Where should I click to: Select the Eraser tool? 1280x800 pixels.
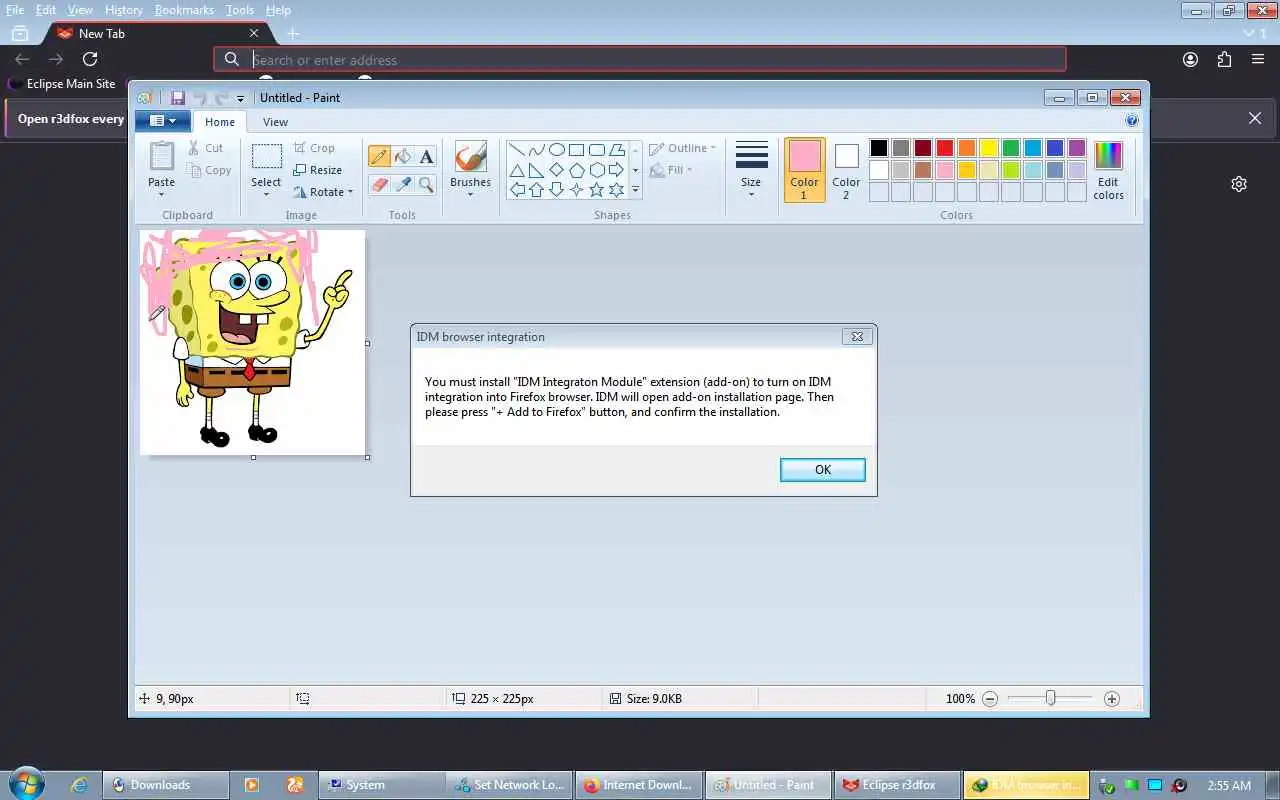coord(379,184)
